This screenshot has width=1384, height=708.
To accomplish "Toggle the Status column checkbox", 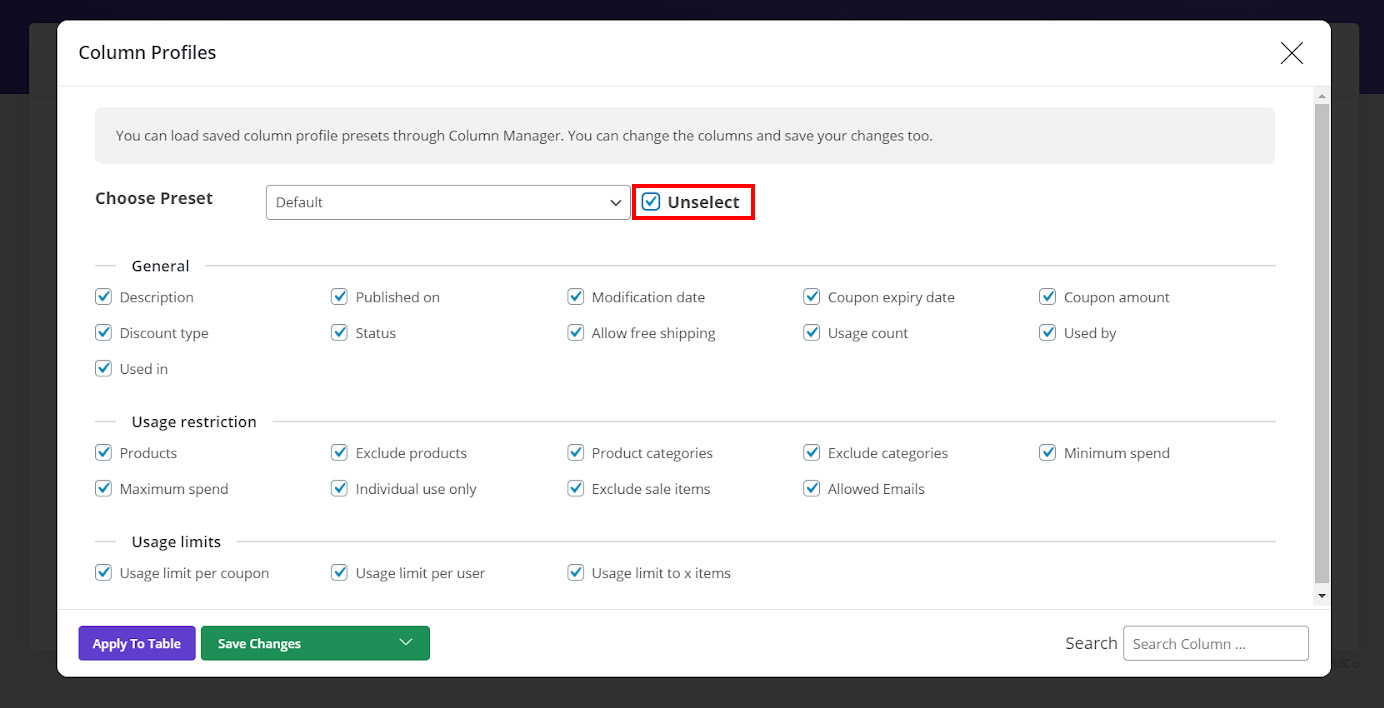I will tap(339, 333).
